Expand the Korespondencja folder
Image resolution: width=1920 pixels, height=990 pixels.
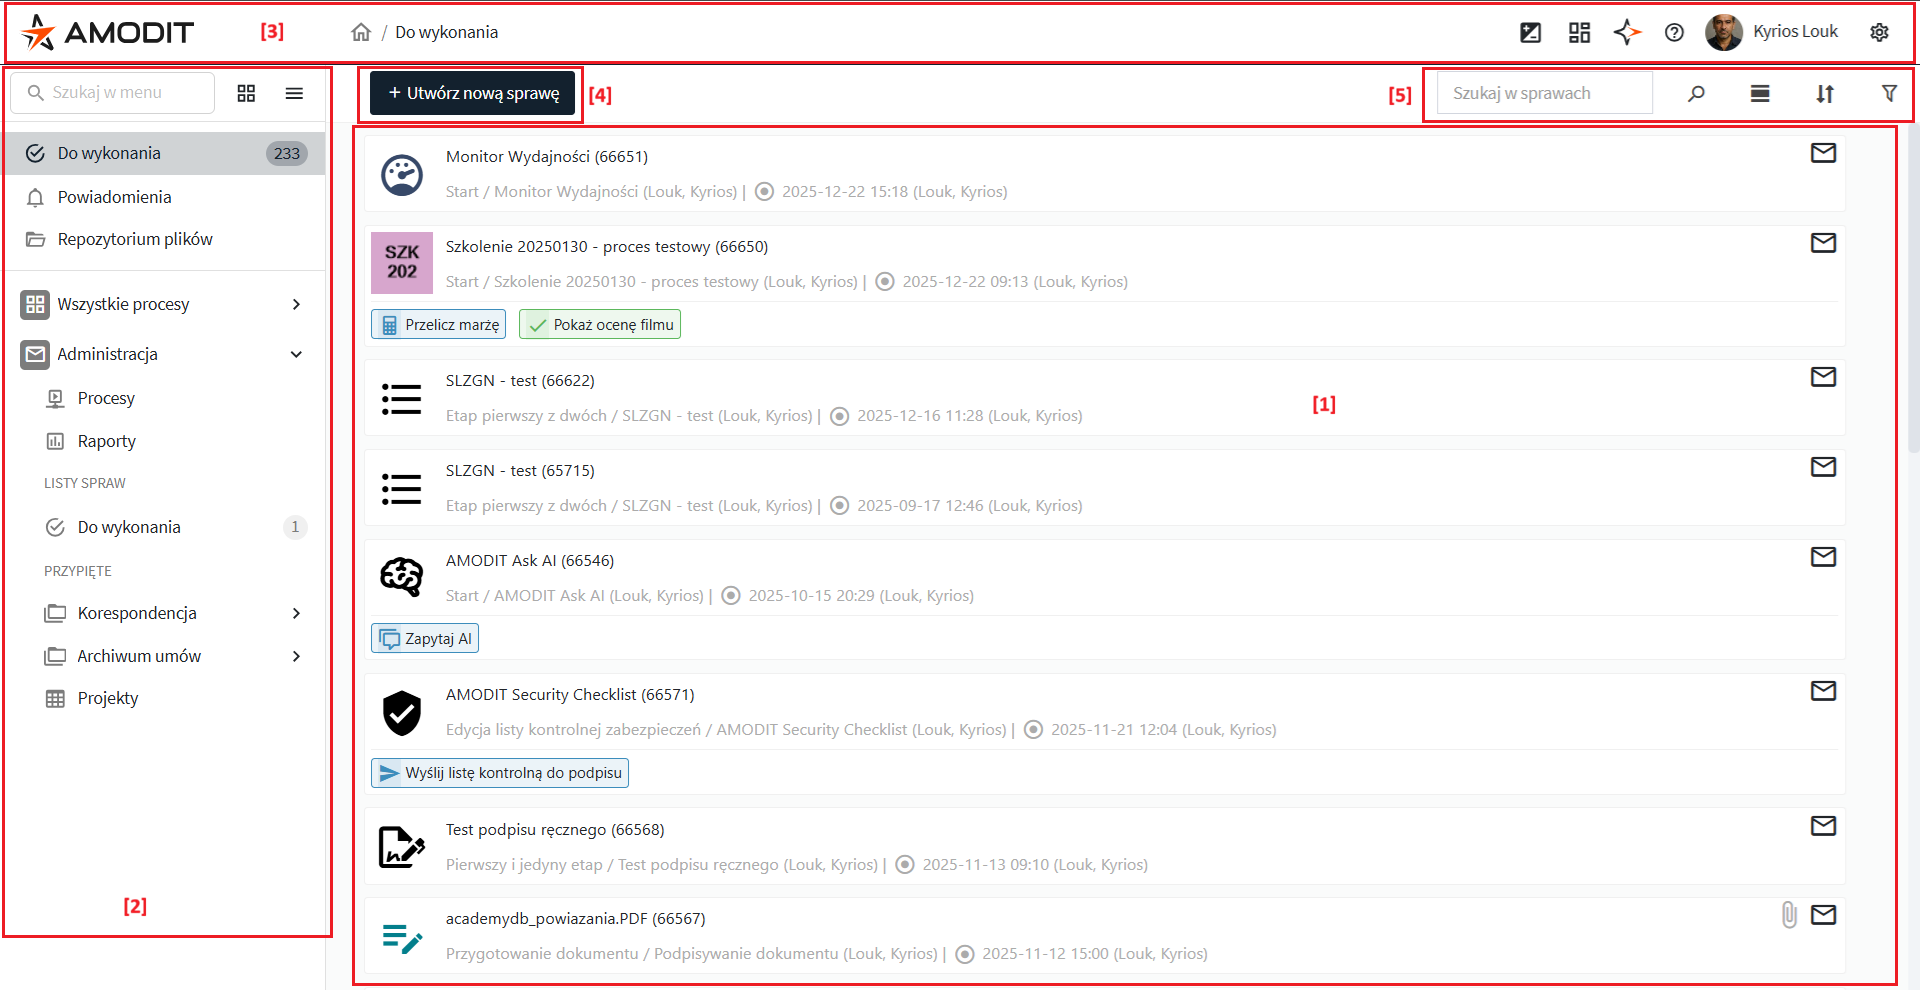[296, 613]
